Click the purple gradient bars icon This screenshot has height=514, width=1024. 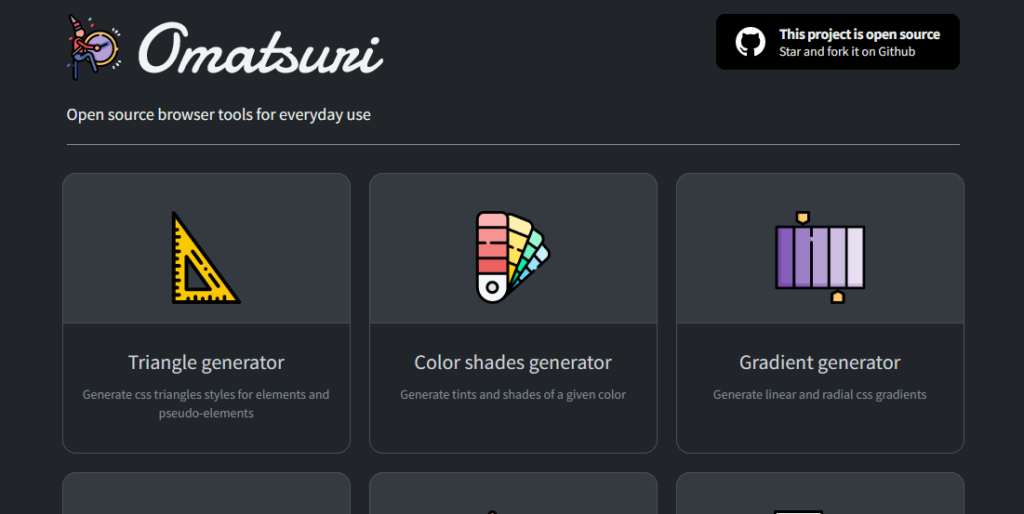click(x=820, y=257)
